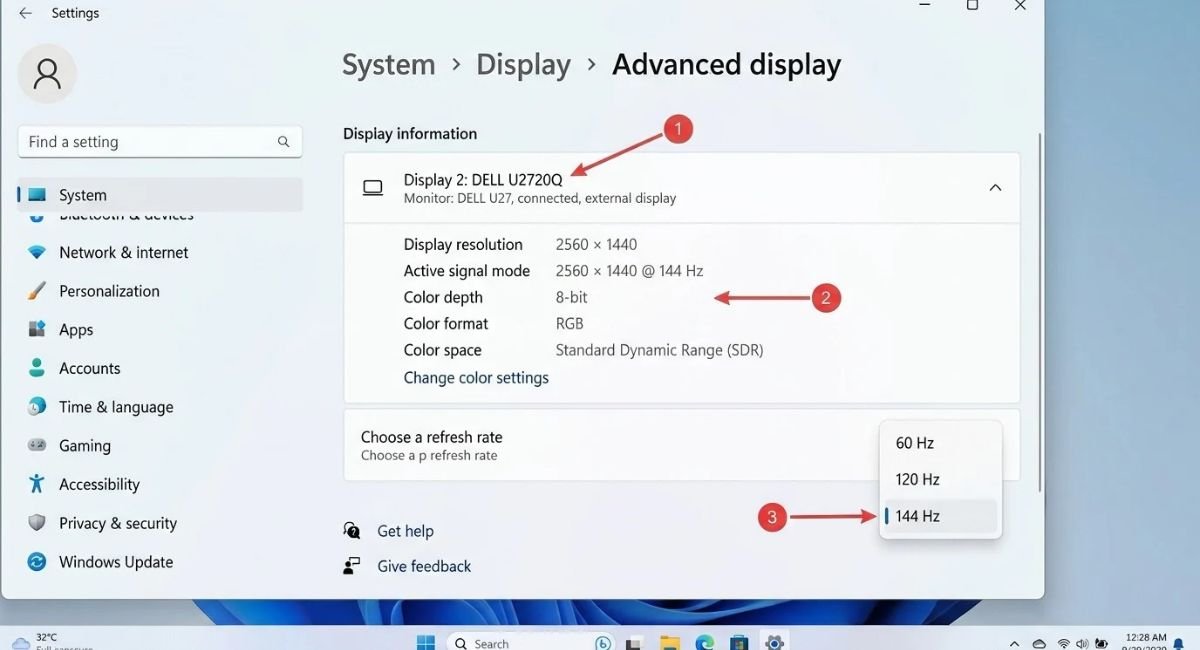This screenshot has height=650, width=1200.
Task: Click the Privacy & security shield icon
Action: click(x=37, y=523)
